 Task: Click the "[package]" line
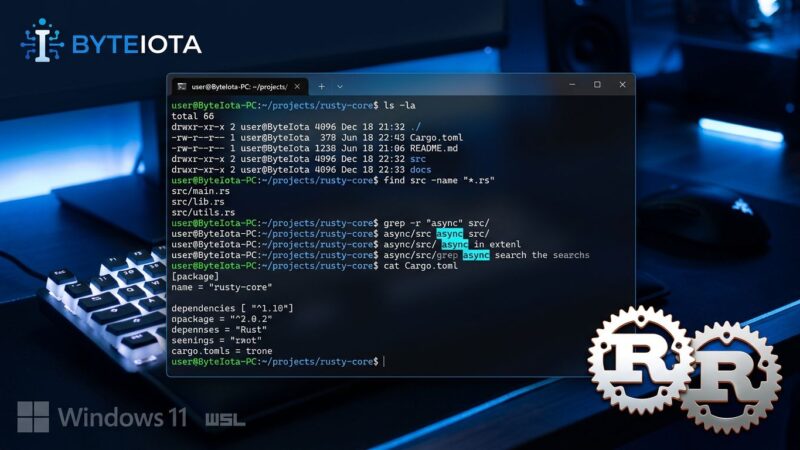195,277
